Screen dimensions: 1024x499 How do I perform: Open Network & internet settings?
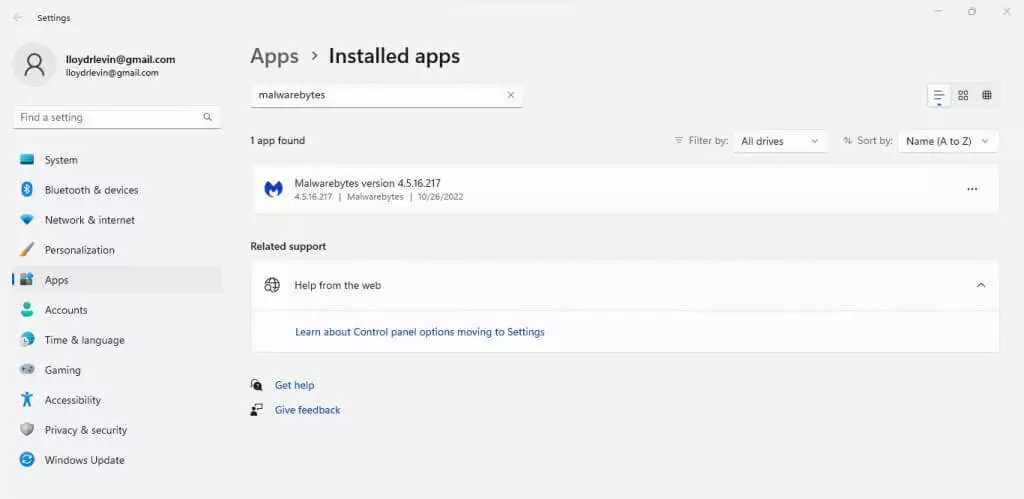[x=118, y=220]
